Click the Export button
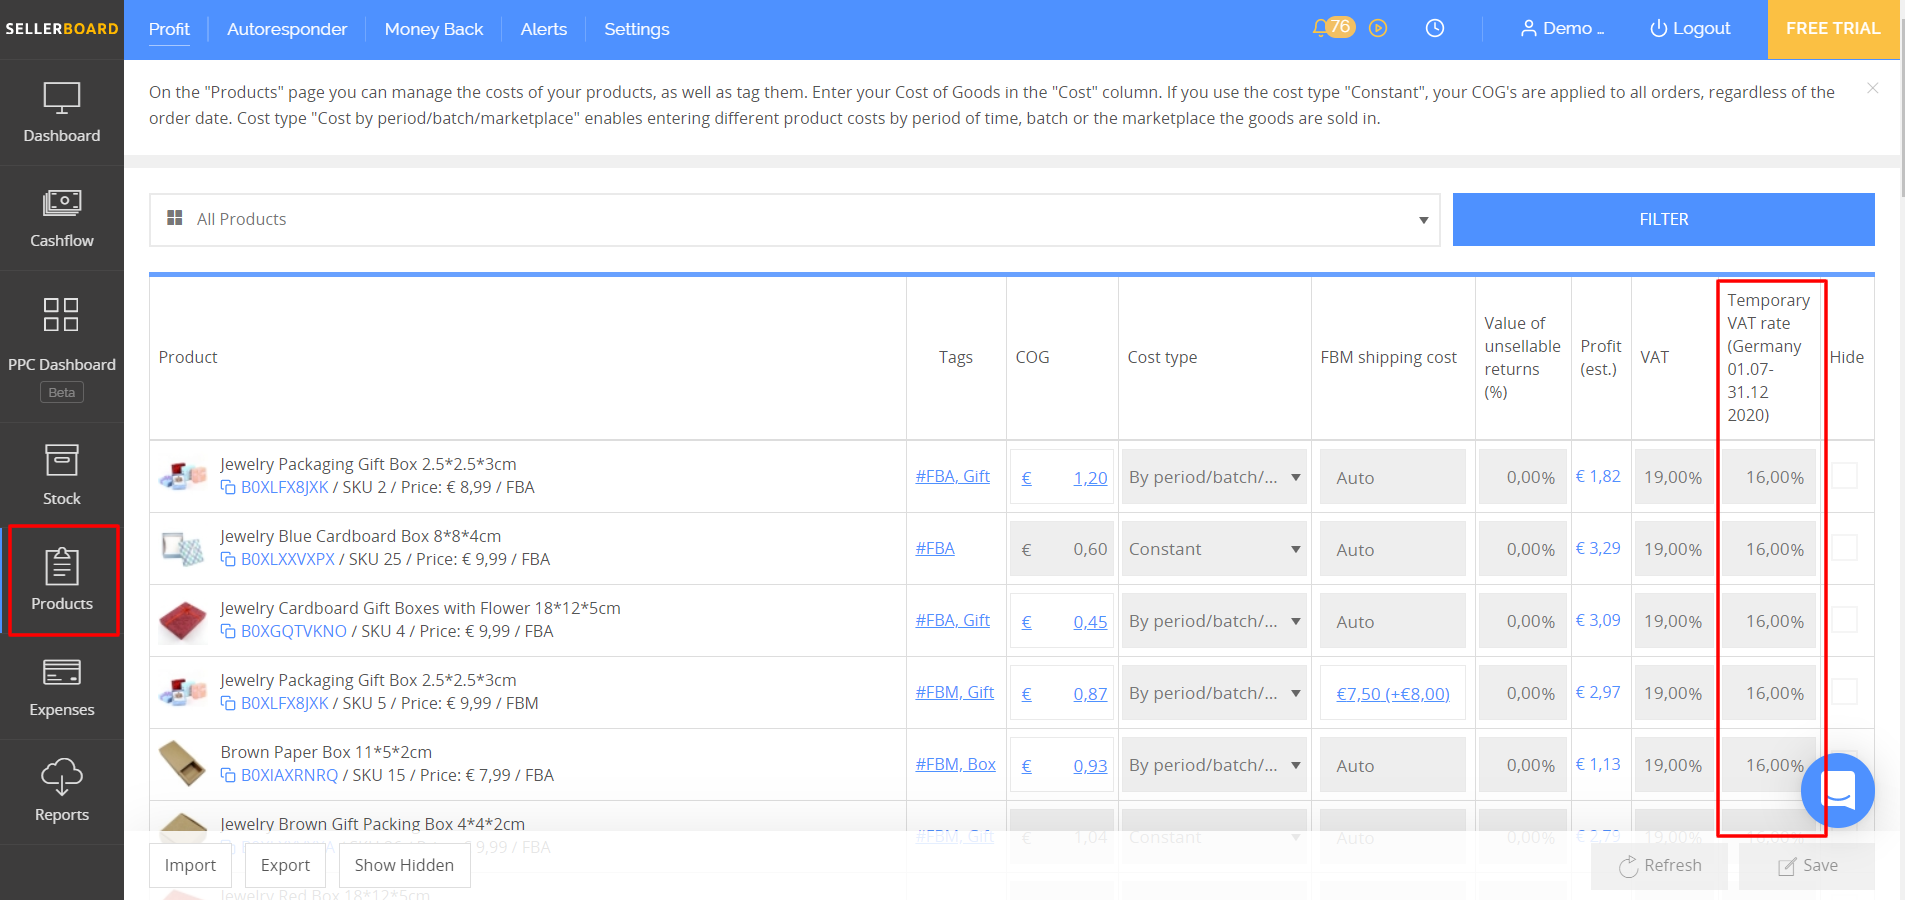Image resolution: width=1905 pixels, height=900 pixels. point(285,865)
